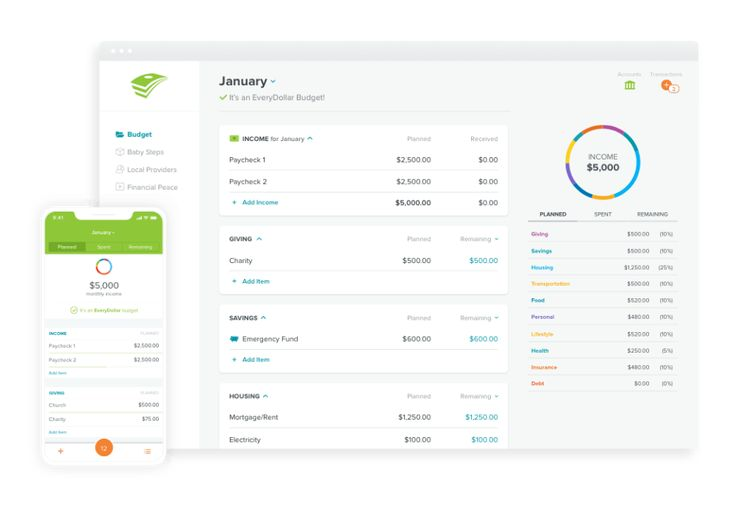The height and width of the screenshot is (507, 735).
Task: Click the Income $5,000 donut chart
Action: (x=603, y=162)
